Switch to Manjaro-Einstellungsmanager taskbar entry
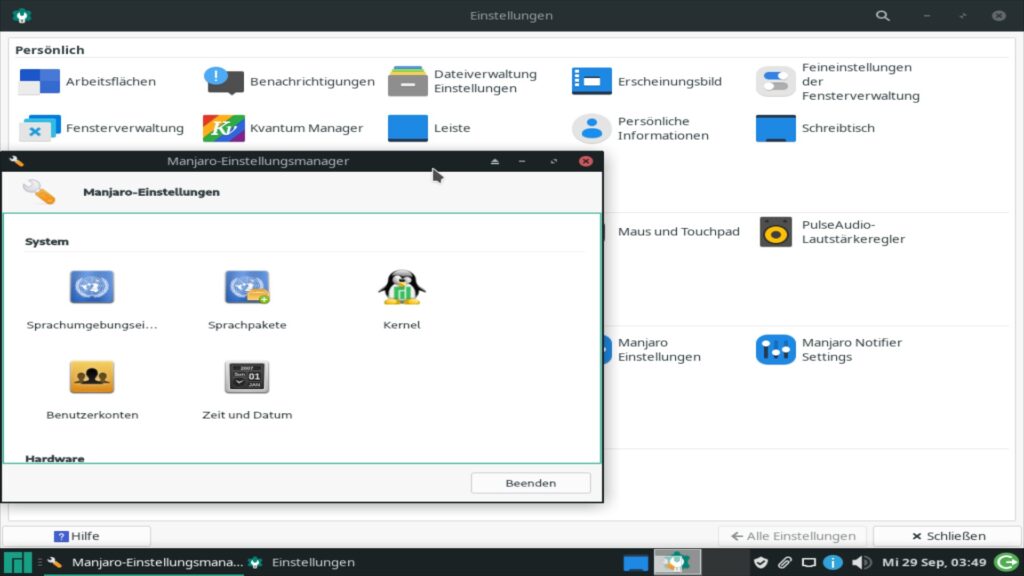This screenshot has height=576, width=1024. tap(146, 562)
